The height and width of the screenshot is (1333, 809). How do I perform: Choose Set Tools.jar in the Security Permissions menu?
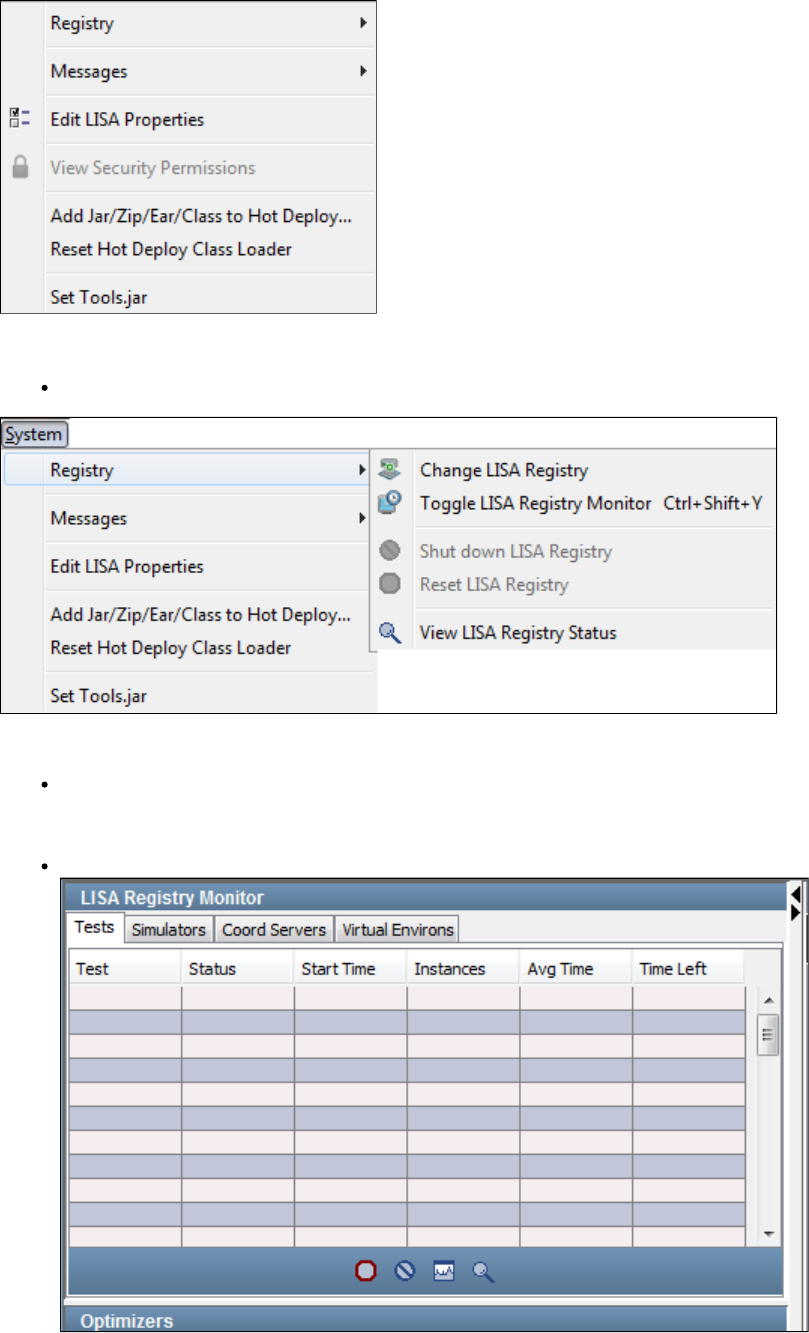[100, 297]
